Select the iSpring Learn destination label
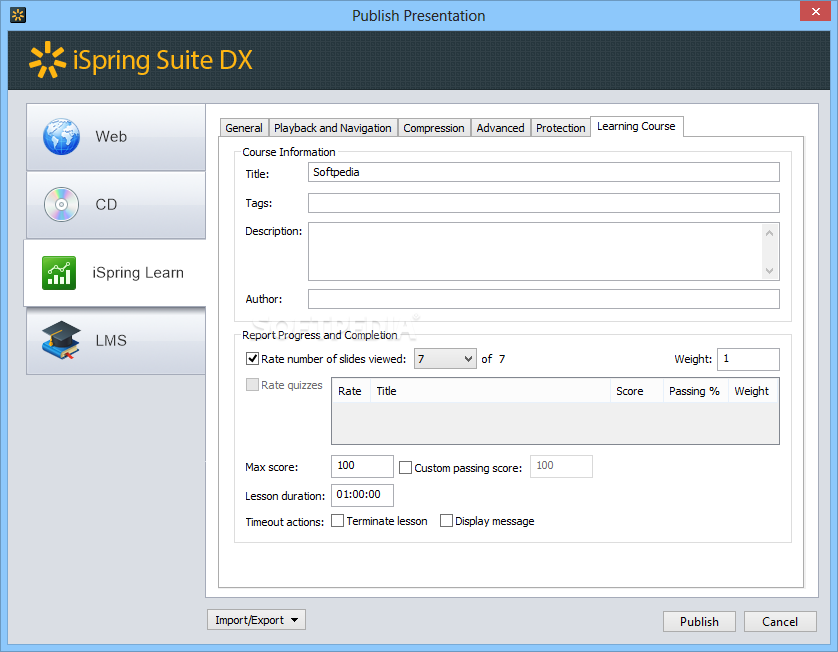Image resolution: width=838 pixels, height=652 pixels. (138, 273)
